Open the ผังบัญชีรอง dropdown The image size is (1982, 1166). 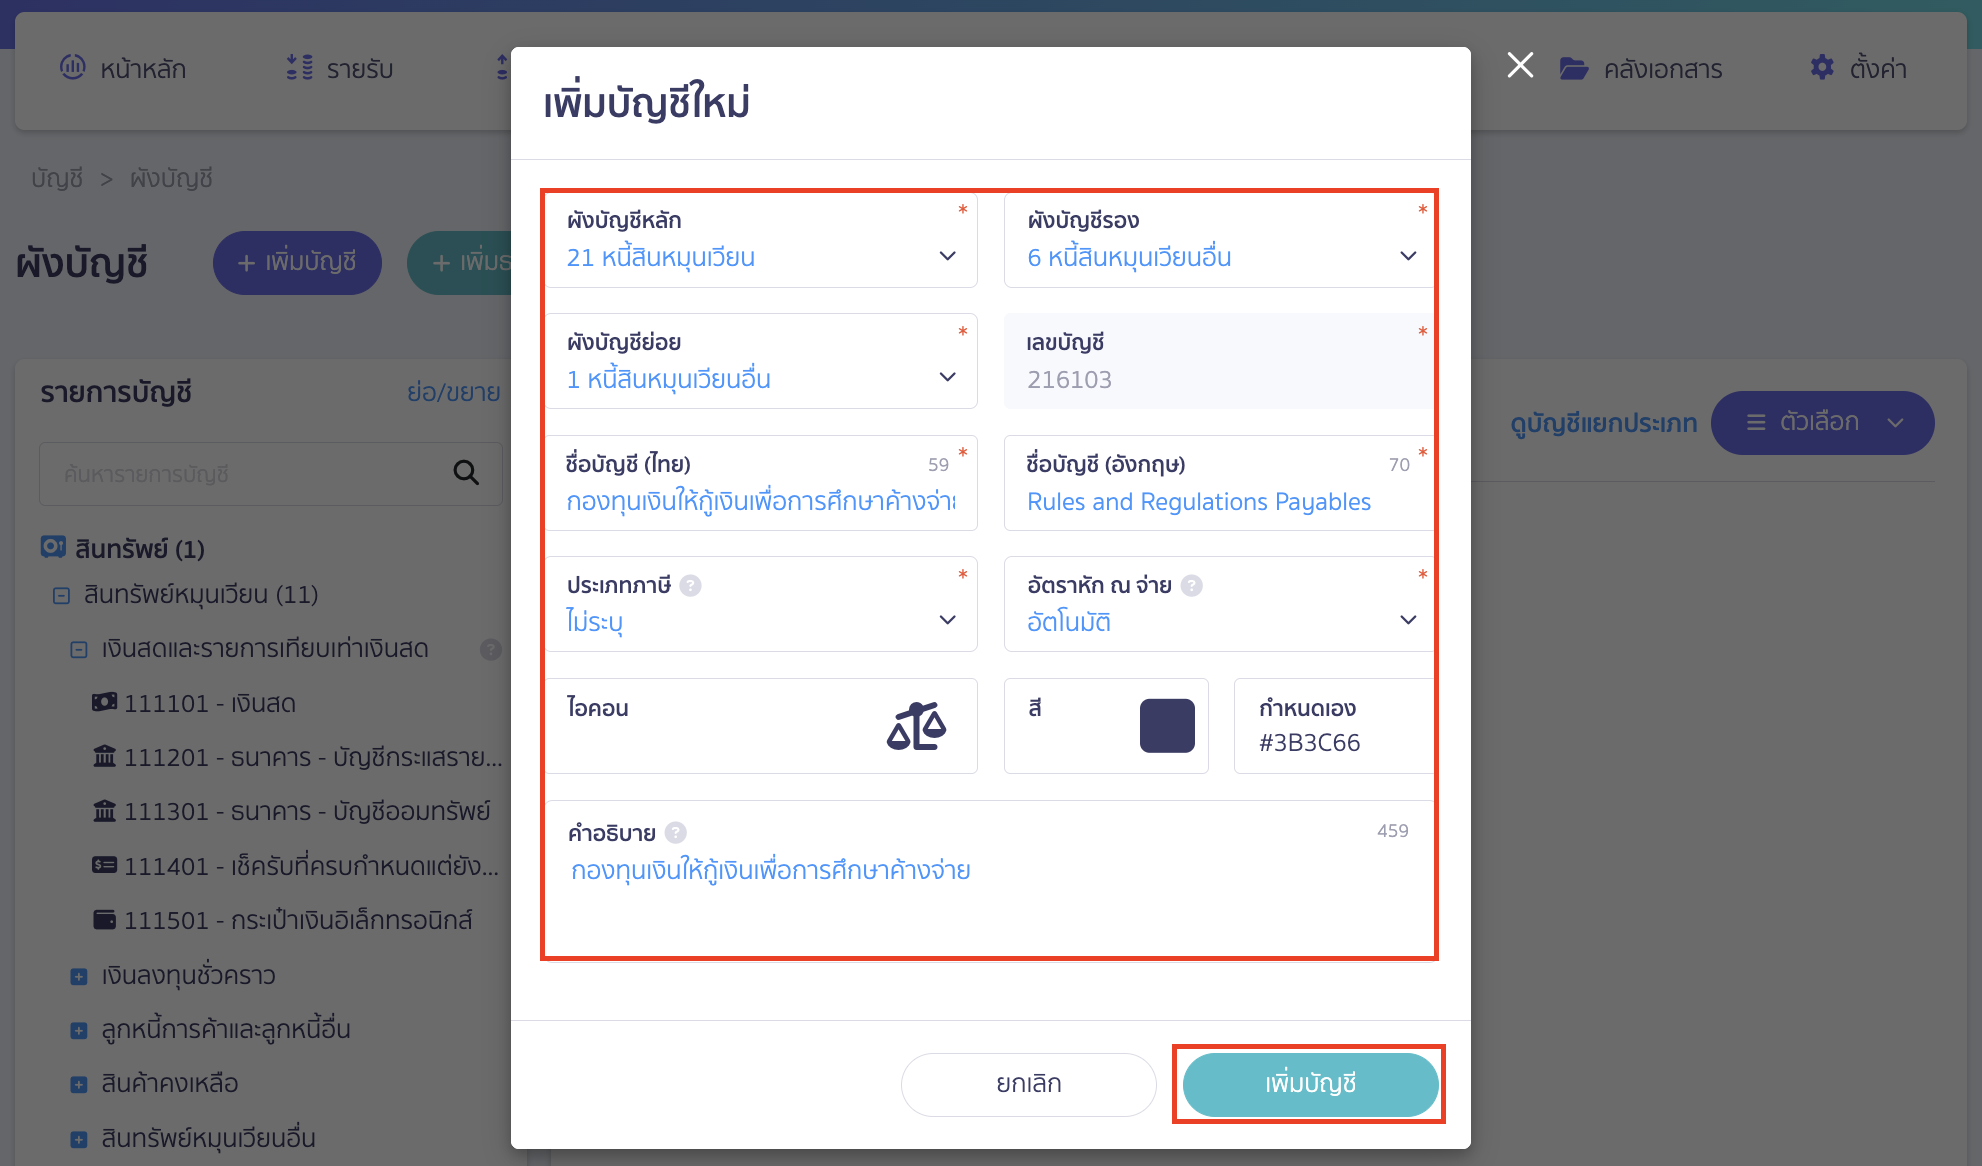1219,240
